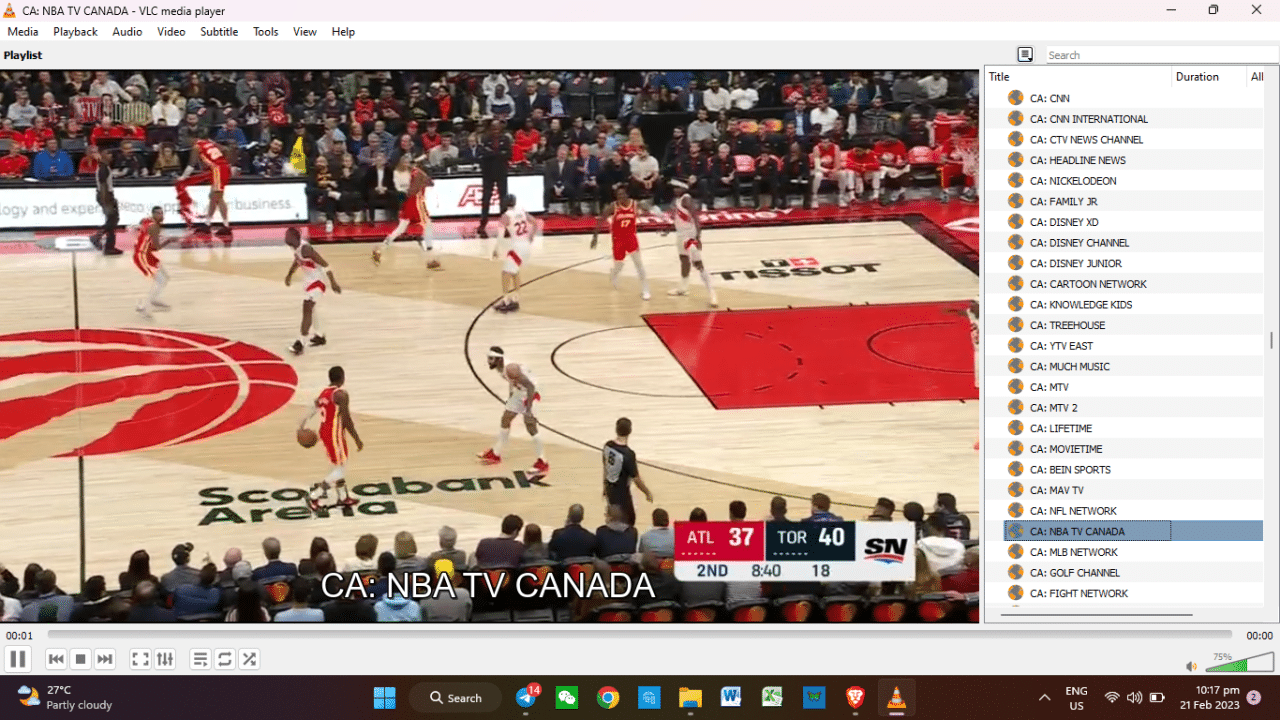1280x720 pixels.
Task: Enter fullscreen video mode
Action: pyautogui.click(x=141, y=659)
